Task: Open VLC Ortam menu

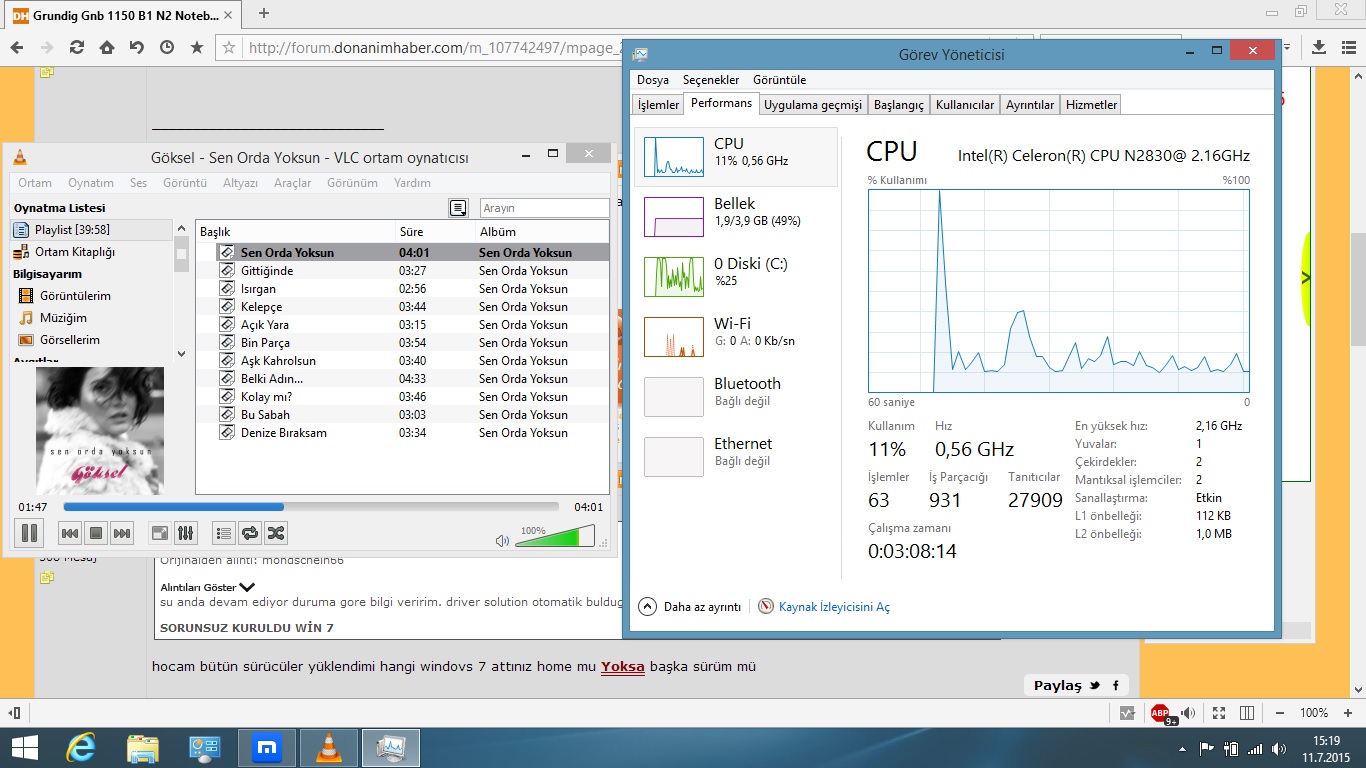Action: click(x=35, y=183)
